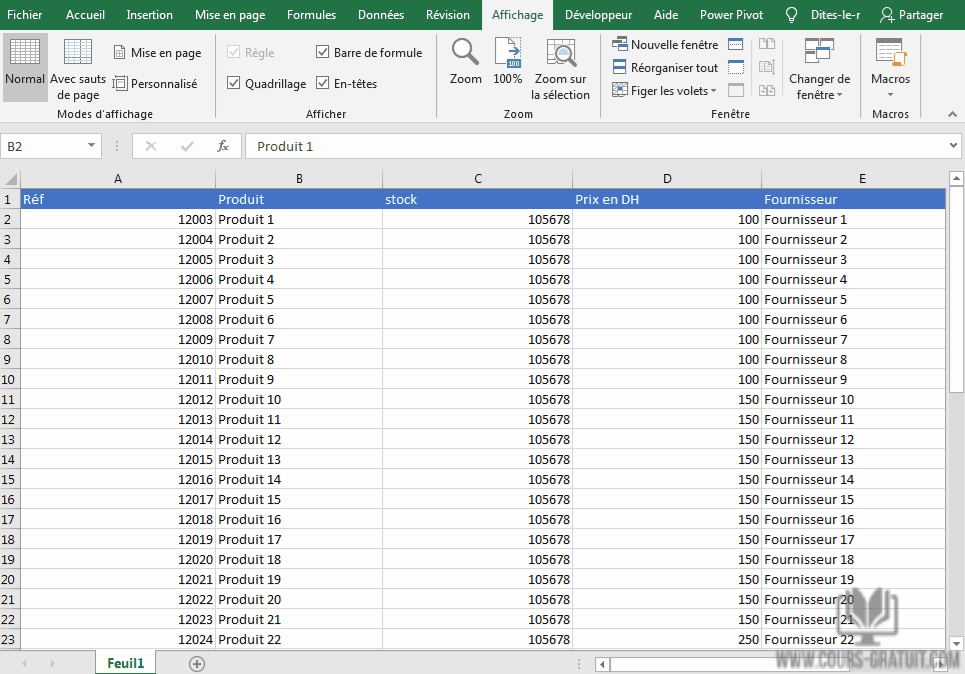Expand the Macros dropdown menu
965x674 pixels.
[x=890, y=72]
